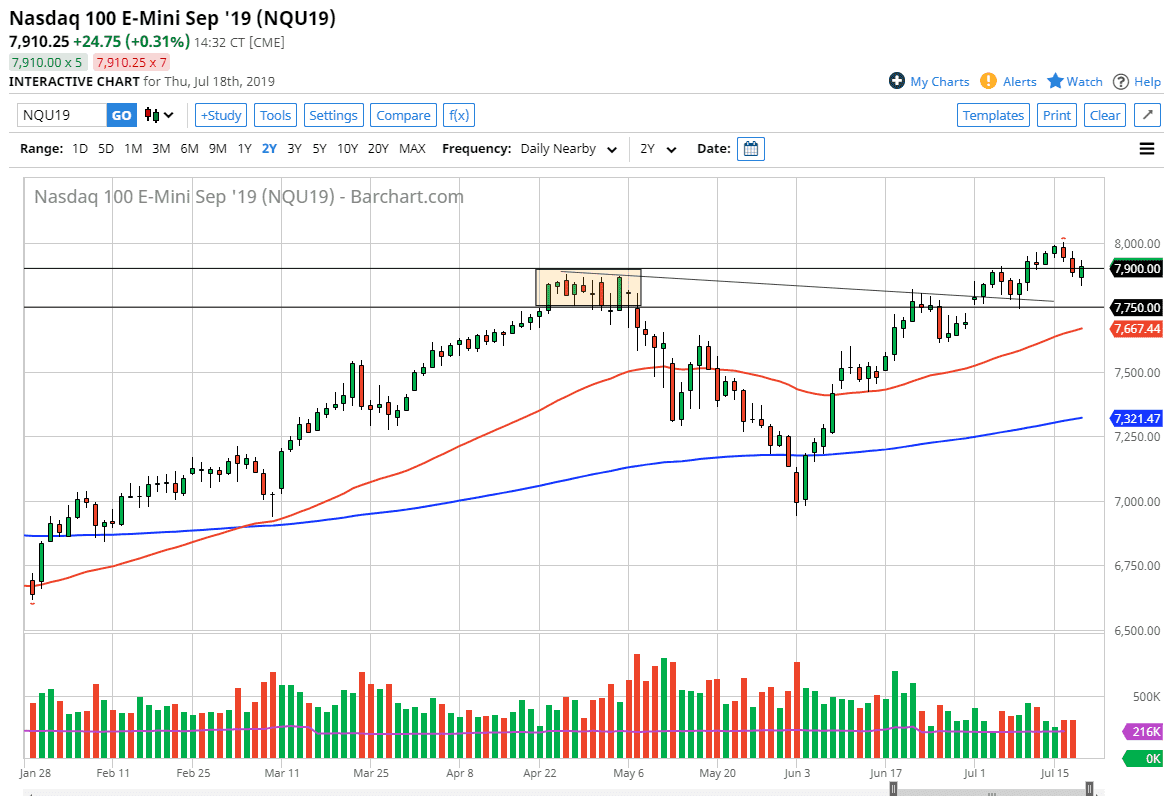1168x796 pixels.
Task: Click the Compare button
Action: point(403,115)
